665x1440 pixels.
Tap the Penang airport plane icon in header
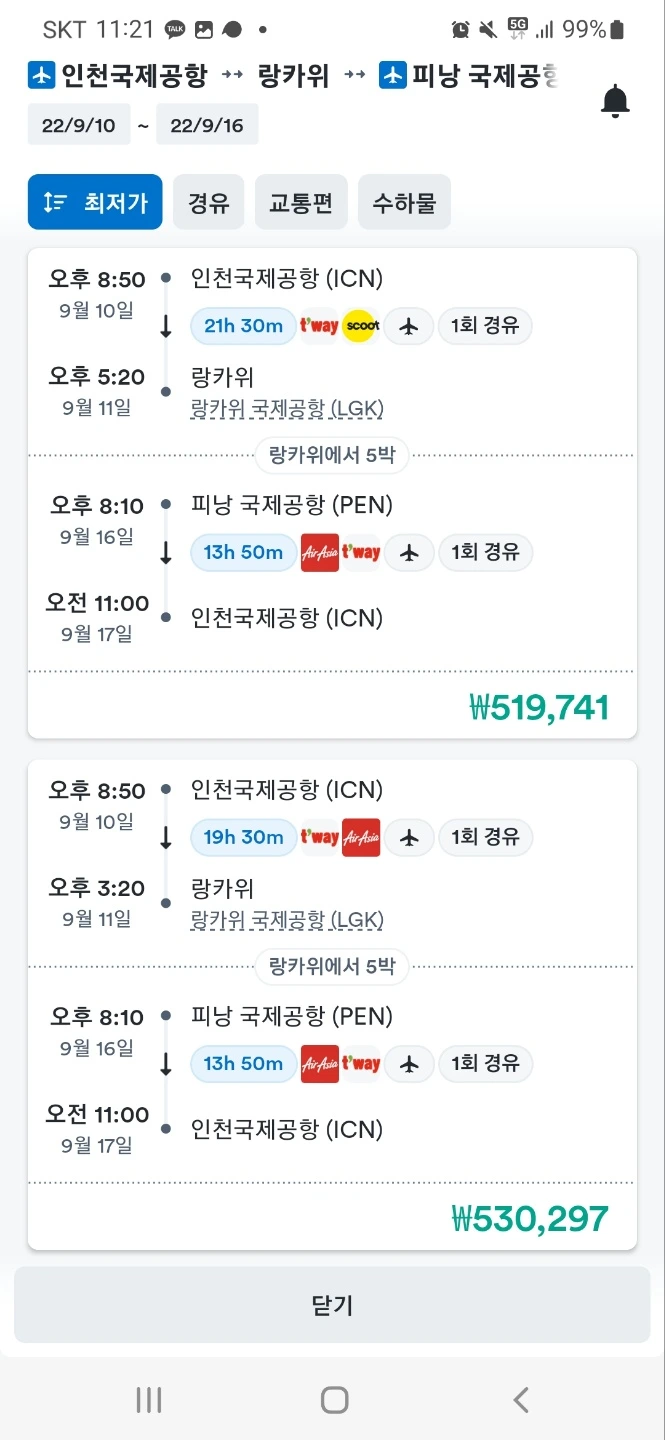393,75
